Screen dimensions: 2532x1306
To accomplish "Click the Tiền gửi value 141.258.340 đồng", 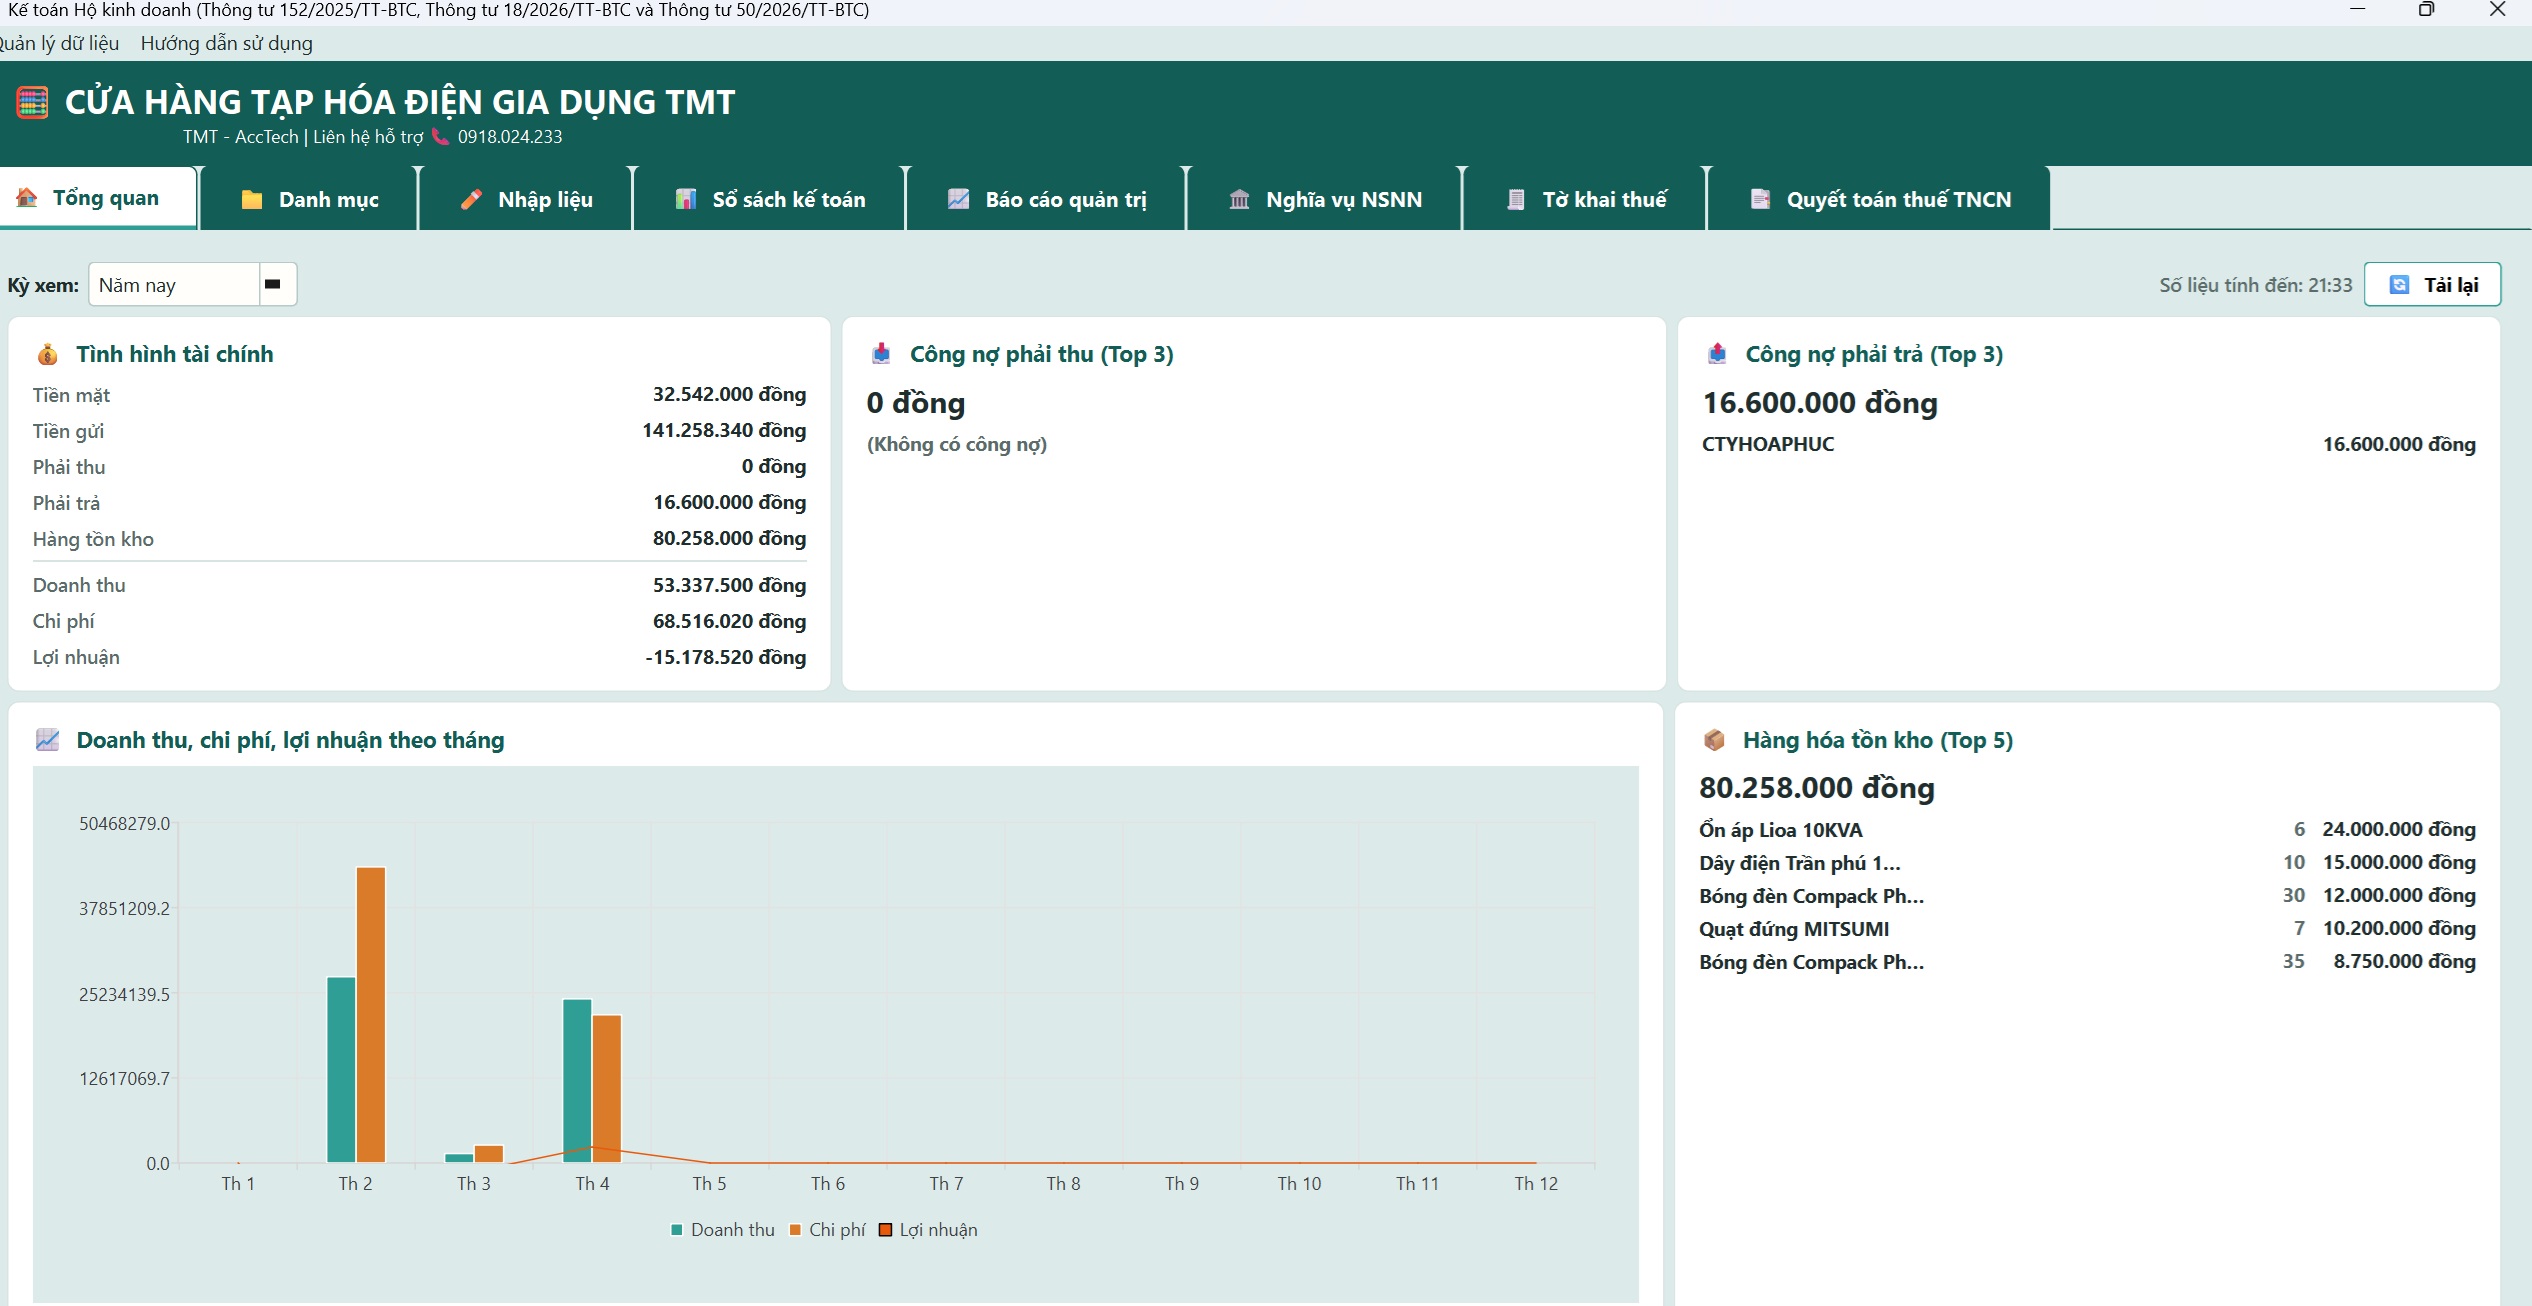I will coord(724,430).
